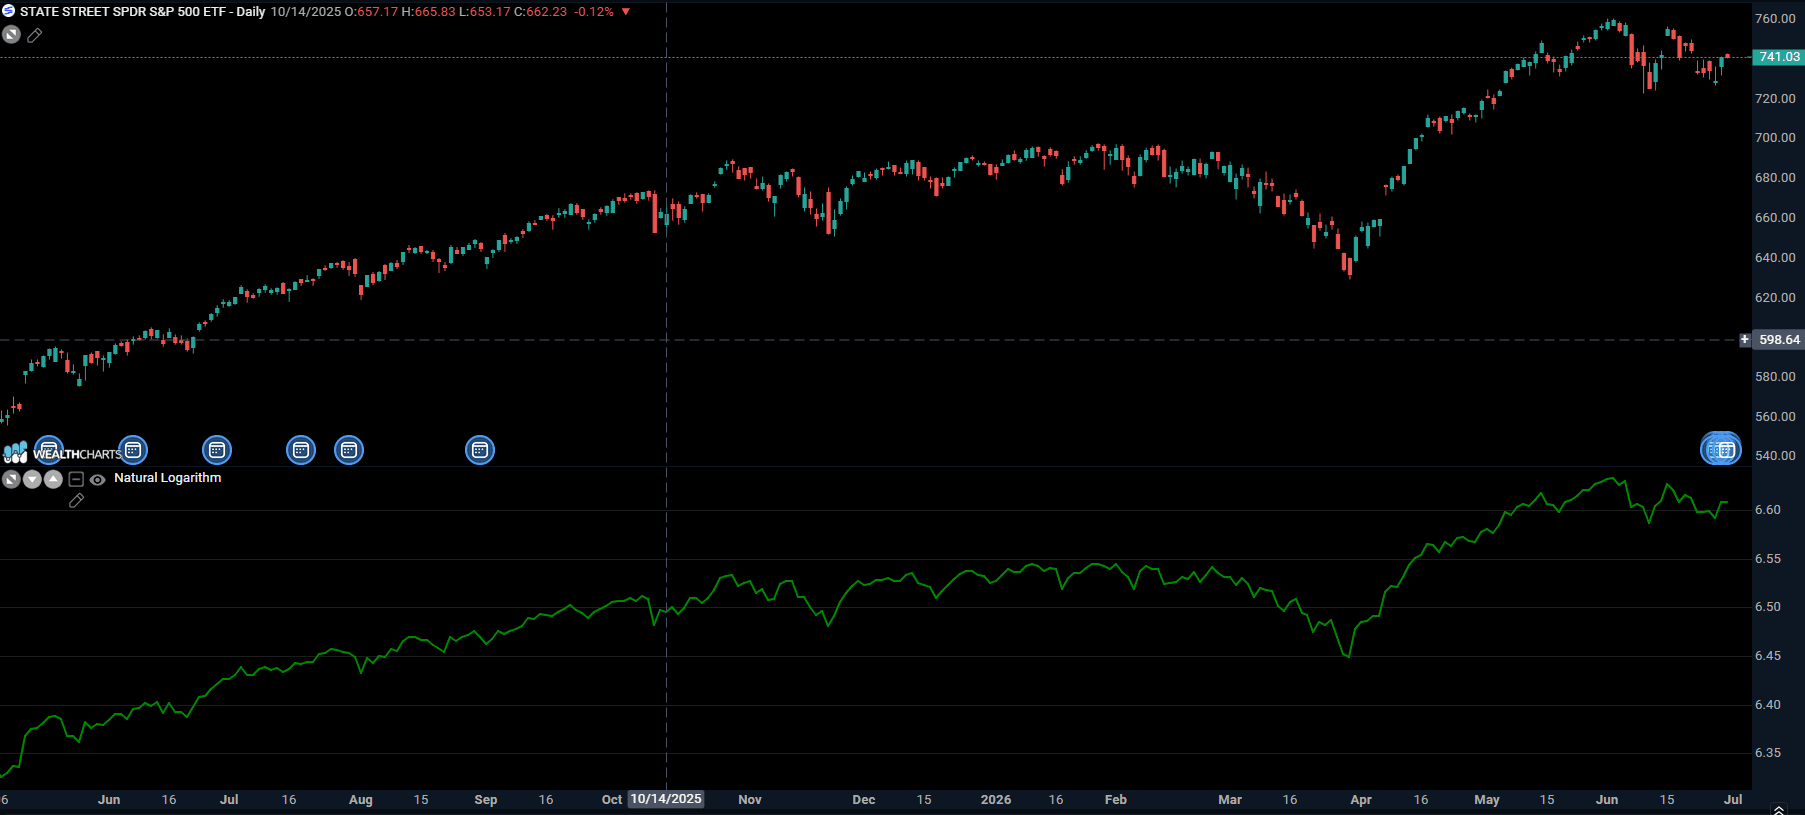The image size is (1805, 815).
Task: Click the Feb label on time axis
Action: click(1116, 800)
